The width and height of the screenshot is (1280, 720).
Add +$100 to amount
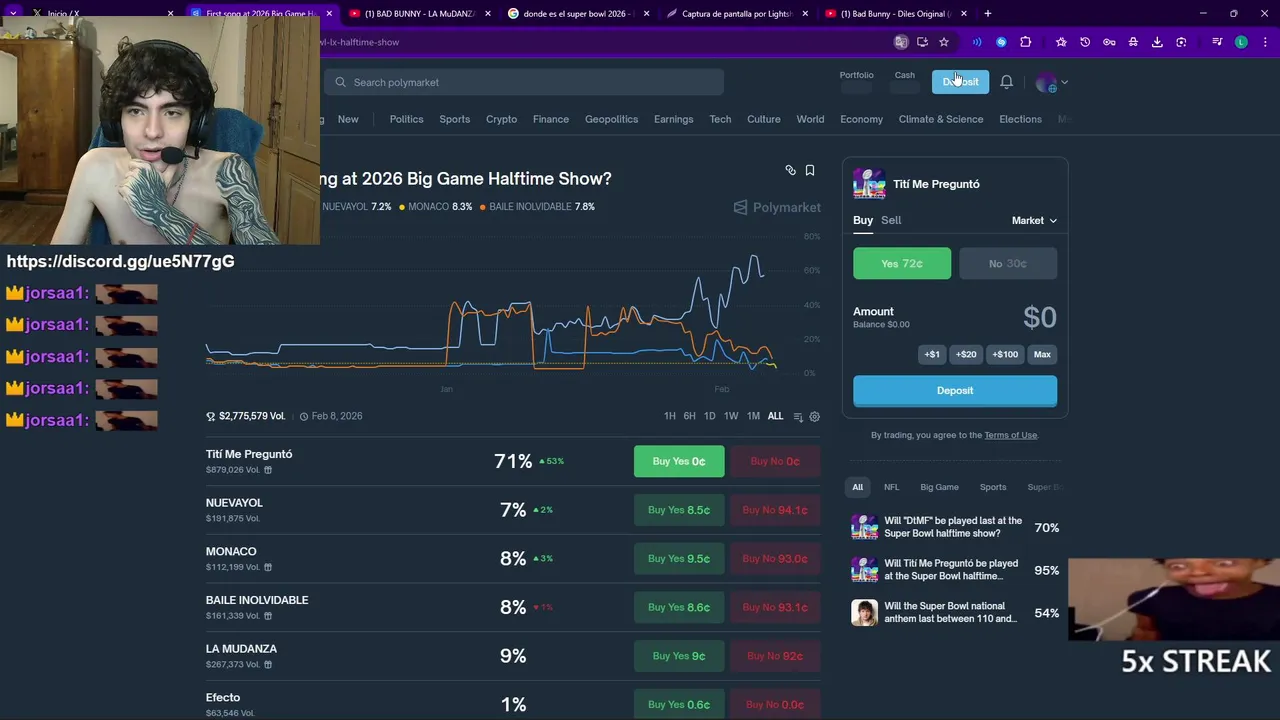1005,354
